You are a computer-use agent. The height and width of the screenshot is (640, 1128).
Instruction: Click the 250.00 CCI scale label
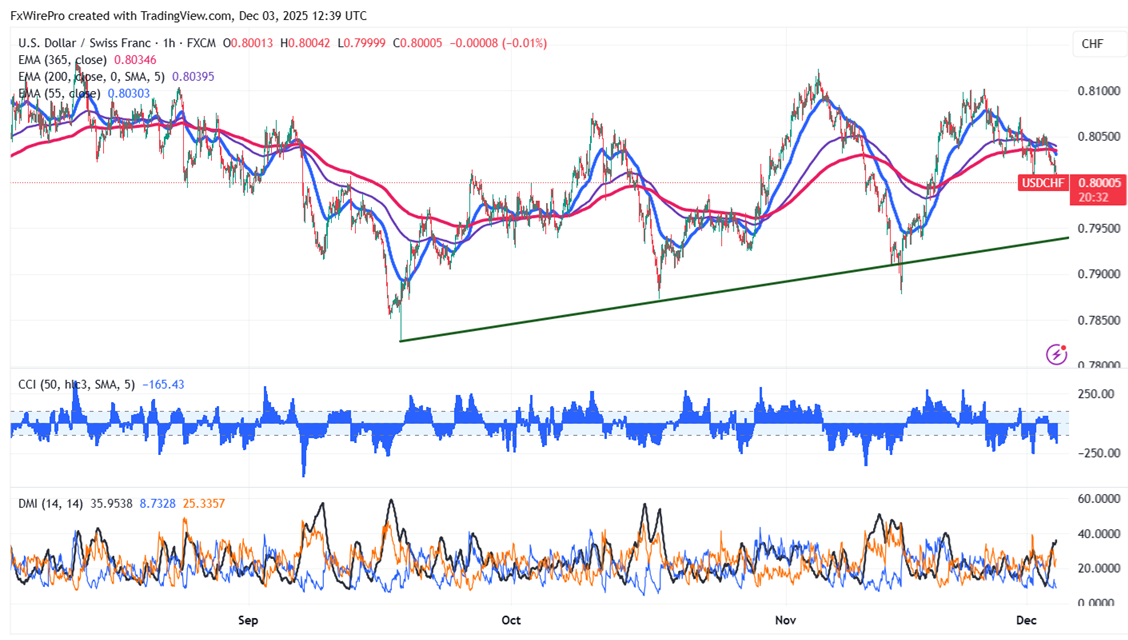click(1096, 394)
